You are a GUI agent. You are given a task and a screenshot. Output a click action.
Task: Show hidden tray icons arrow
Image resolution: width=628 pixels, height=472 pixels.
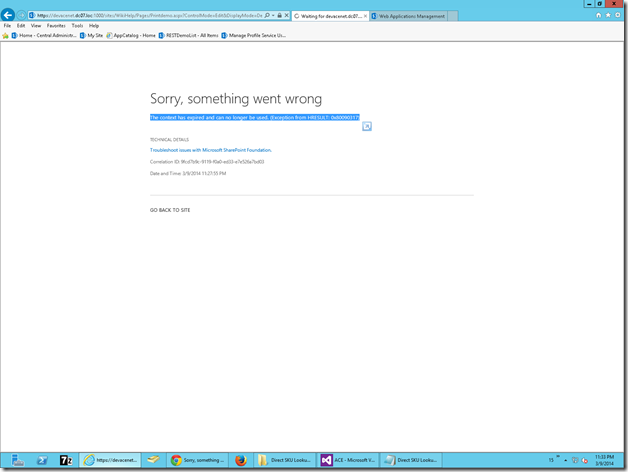tap(566, 460)
